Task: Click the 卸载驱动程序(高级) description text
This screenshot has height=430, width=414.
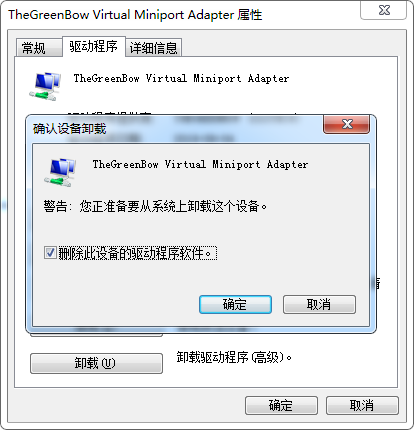Action: coord(234,358)
